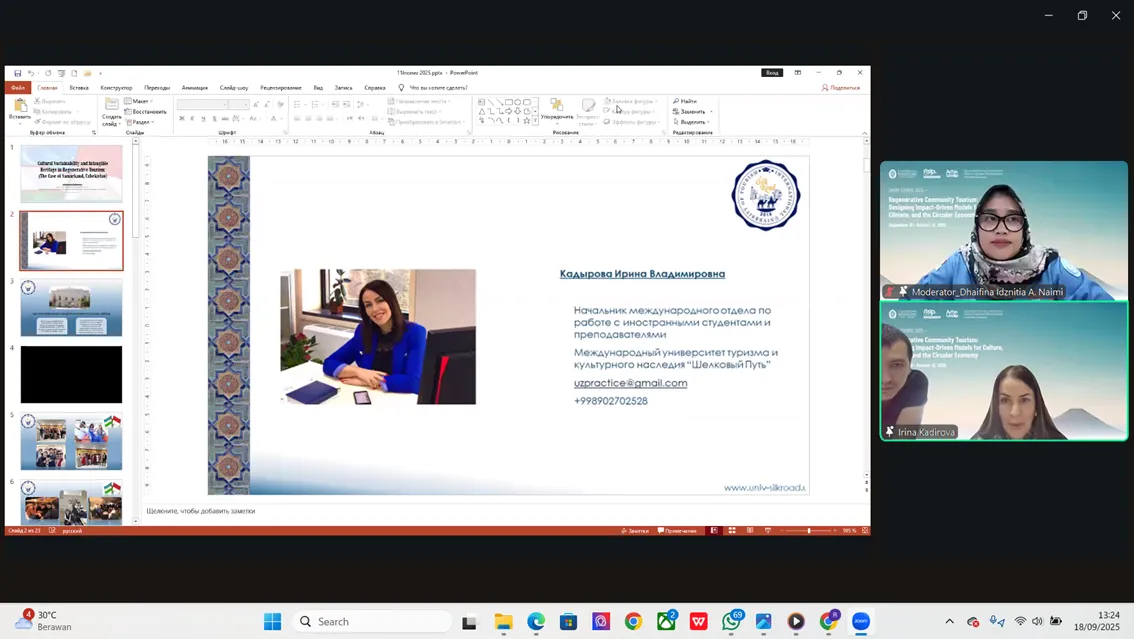Click the Создать слайд (New Slide) icon
1134x639 pixels.
112,108
